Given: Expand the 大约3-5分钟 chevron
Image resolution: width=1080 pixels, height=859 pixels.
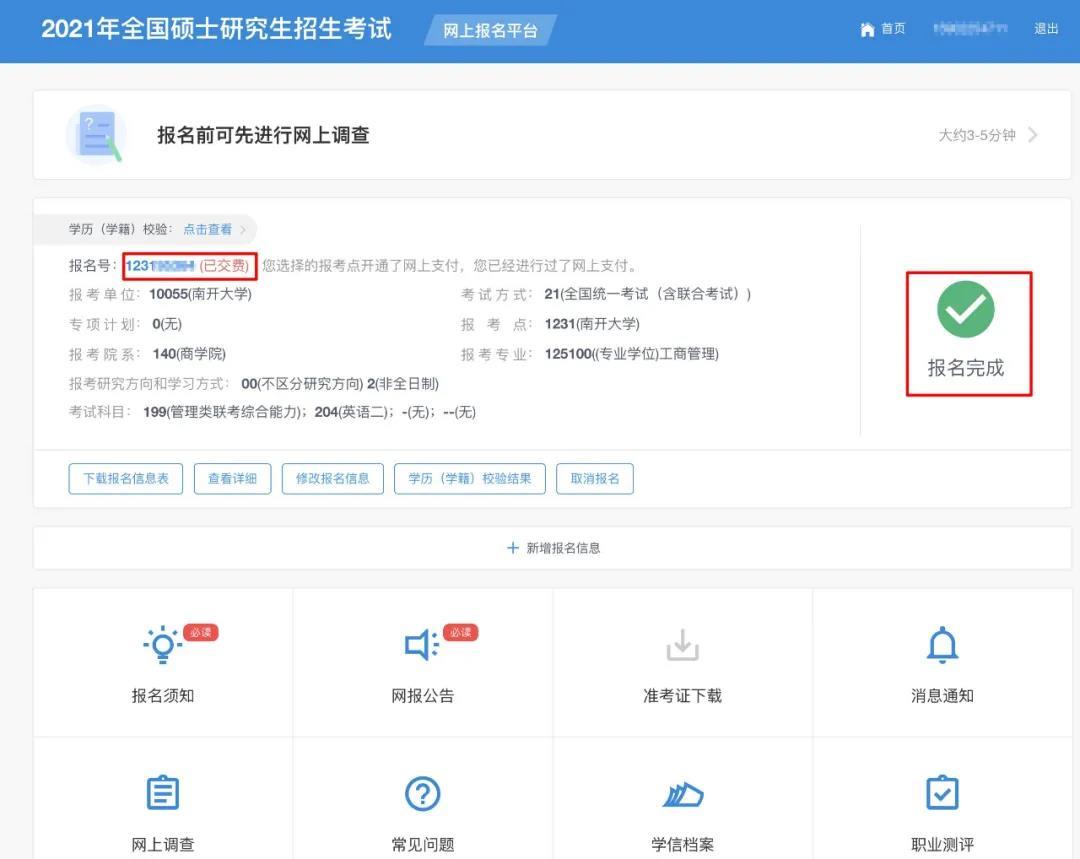Looking at the screenshot, I should point(1032,135).
